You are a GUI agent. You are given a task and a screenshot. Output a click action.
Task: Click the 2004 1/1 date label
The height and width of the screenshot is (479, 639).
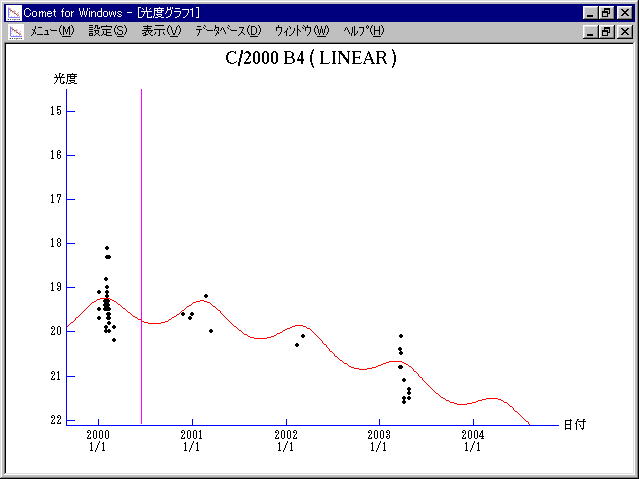(473, 441)
